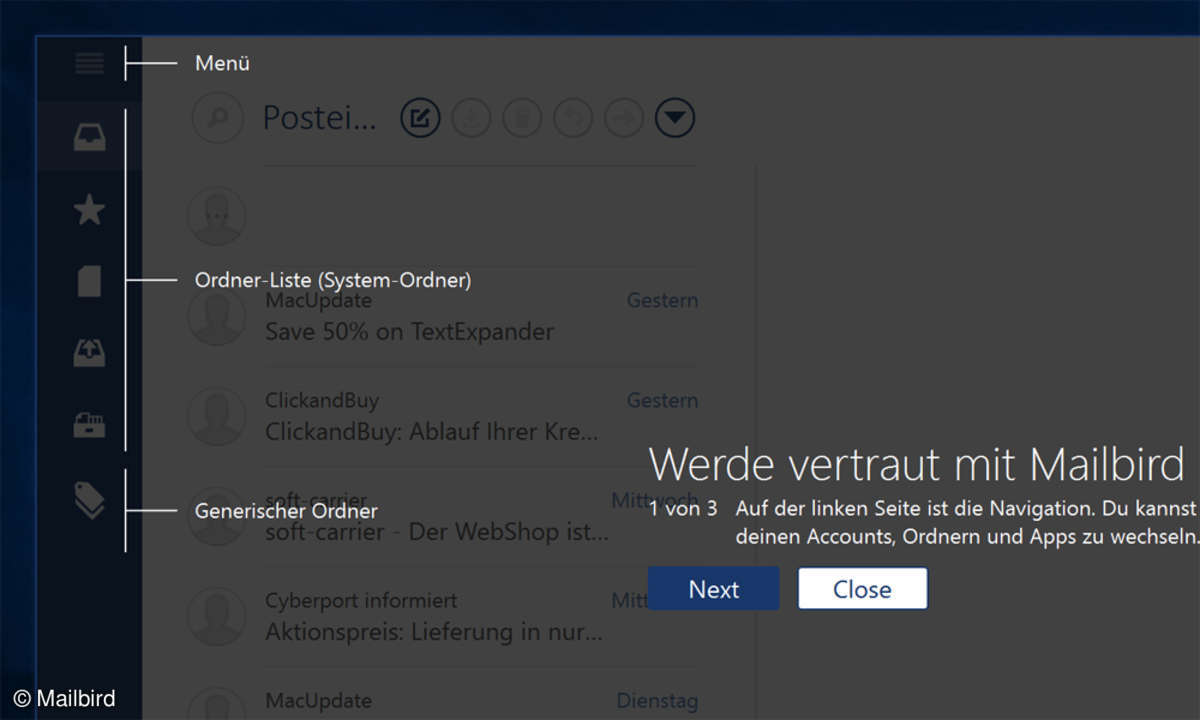Viewport: 1200px width, 720px height.
Task: Click the Postei... folder title
Action: point(320,119)
